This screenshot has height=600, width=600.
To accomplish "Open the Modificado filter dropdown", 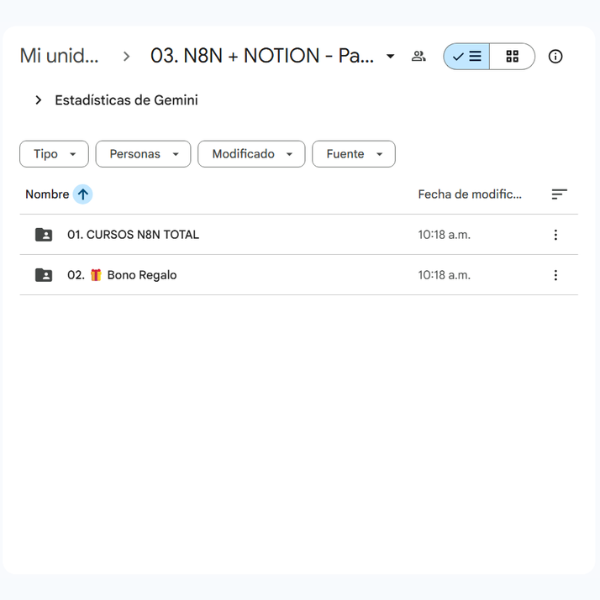I will pyautogui.click(x=251, y=154).
